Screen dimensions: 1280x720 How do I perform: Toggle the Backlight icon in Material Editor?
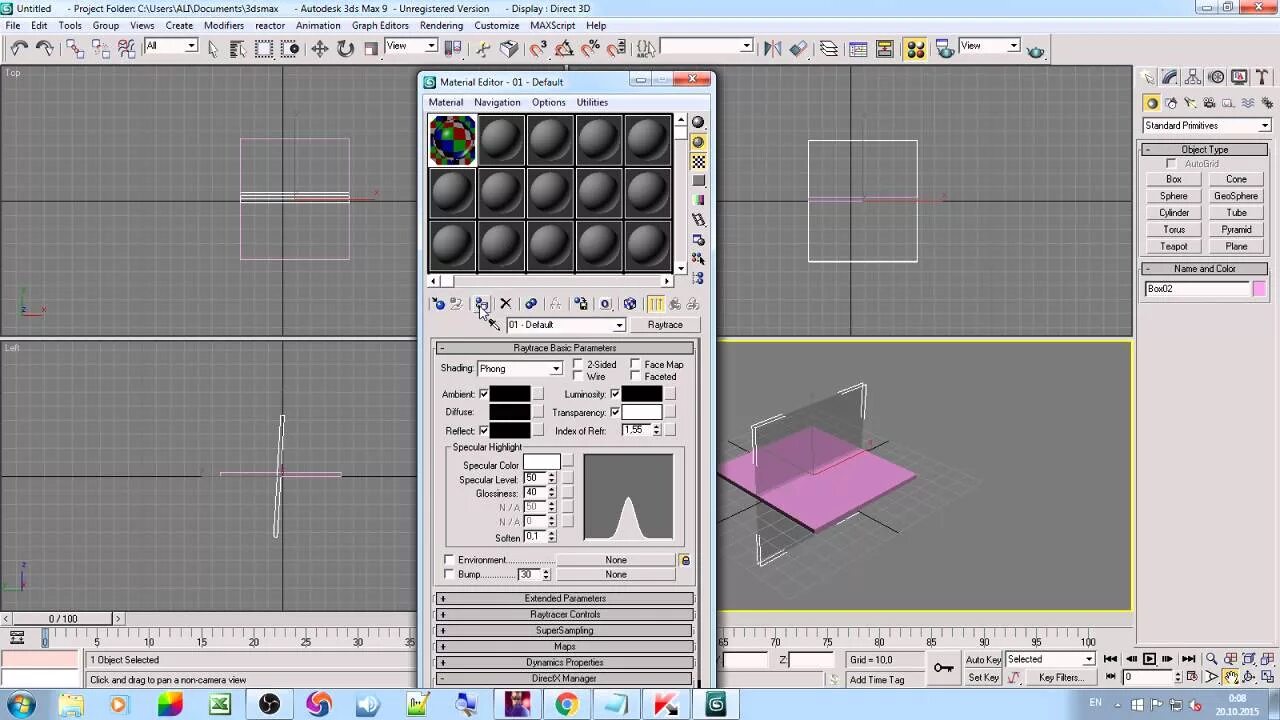pos(698,142)
